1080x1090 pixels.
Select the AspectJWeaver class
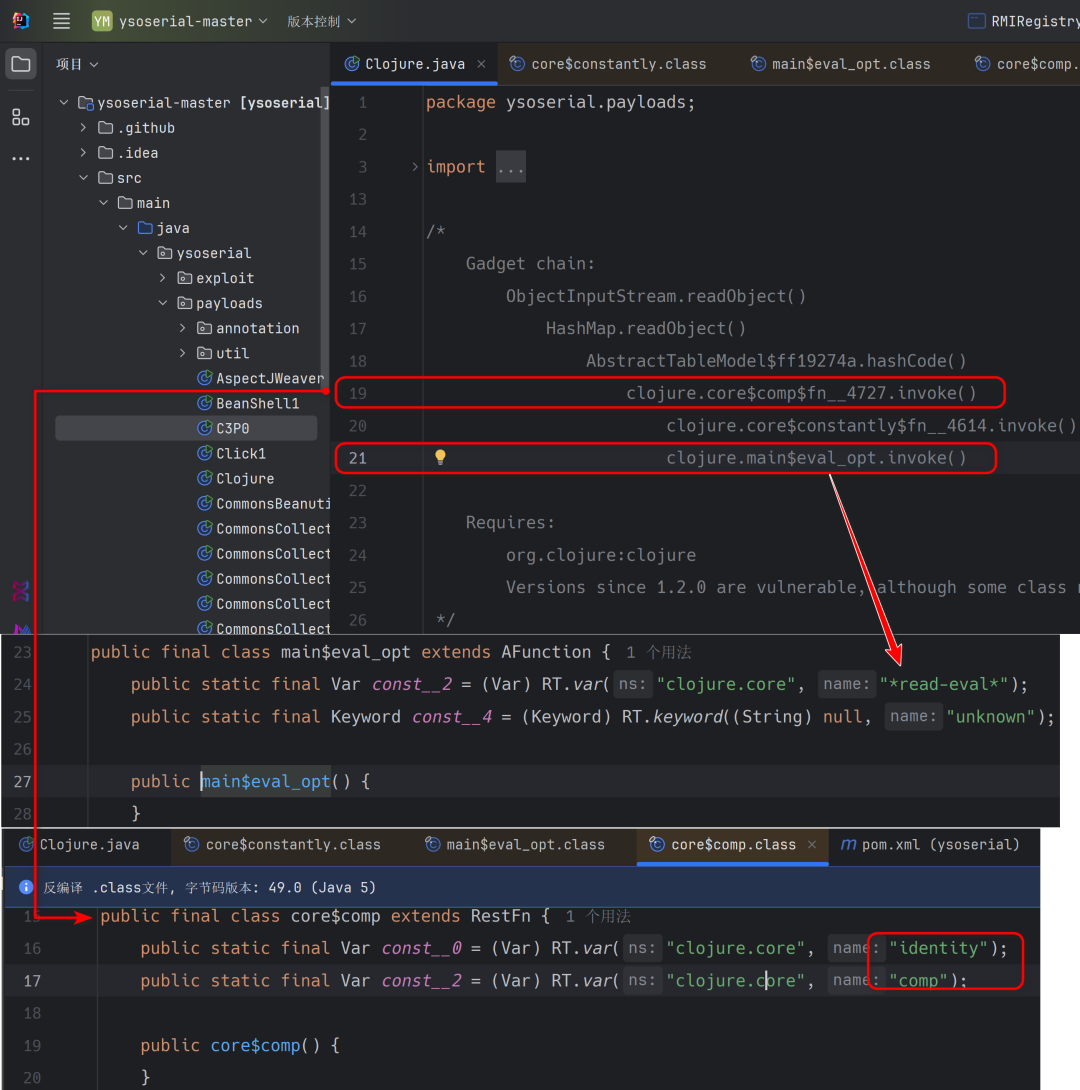(x=261, y=378)
